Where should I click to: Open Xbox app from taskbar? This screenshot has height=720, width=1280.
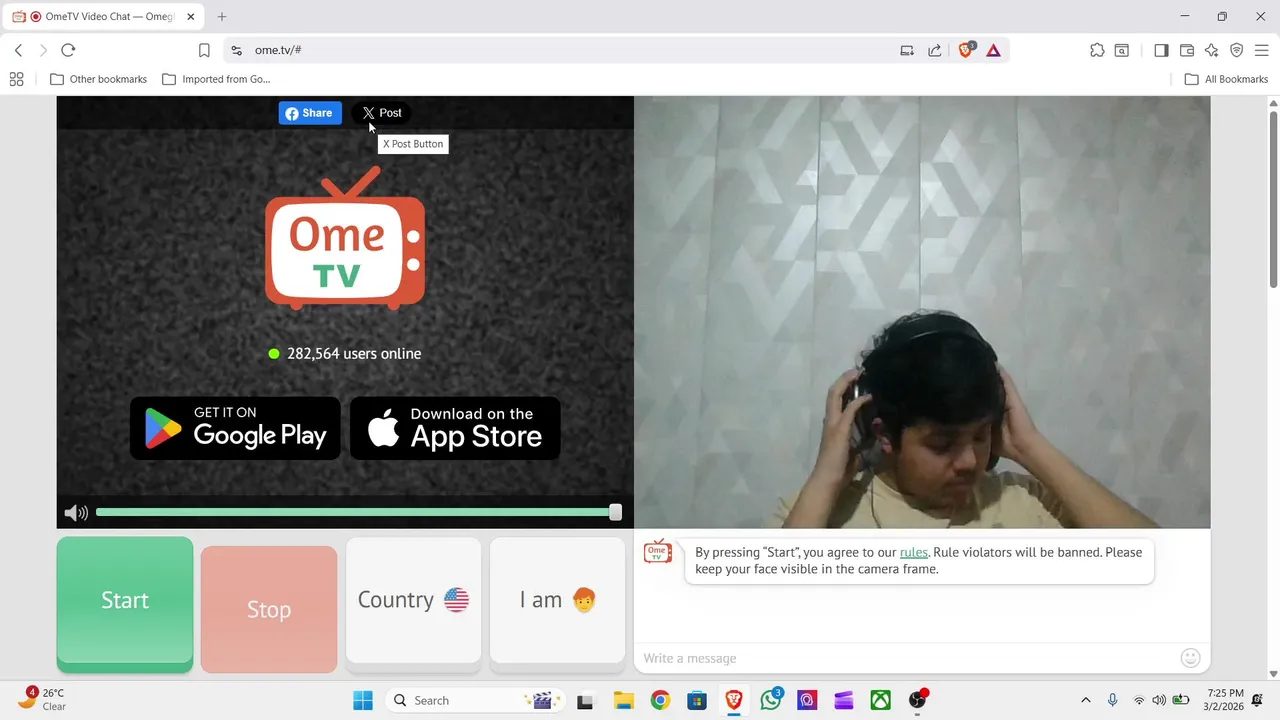[880, 700]
